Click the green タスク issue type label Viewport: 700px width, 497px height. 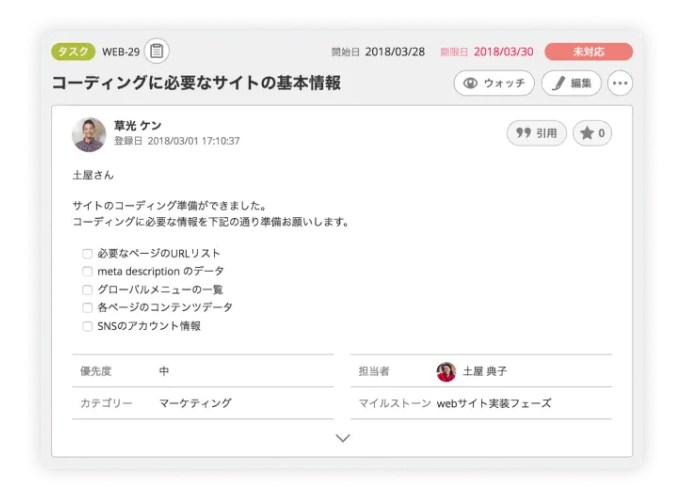73,51
